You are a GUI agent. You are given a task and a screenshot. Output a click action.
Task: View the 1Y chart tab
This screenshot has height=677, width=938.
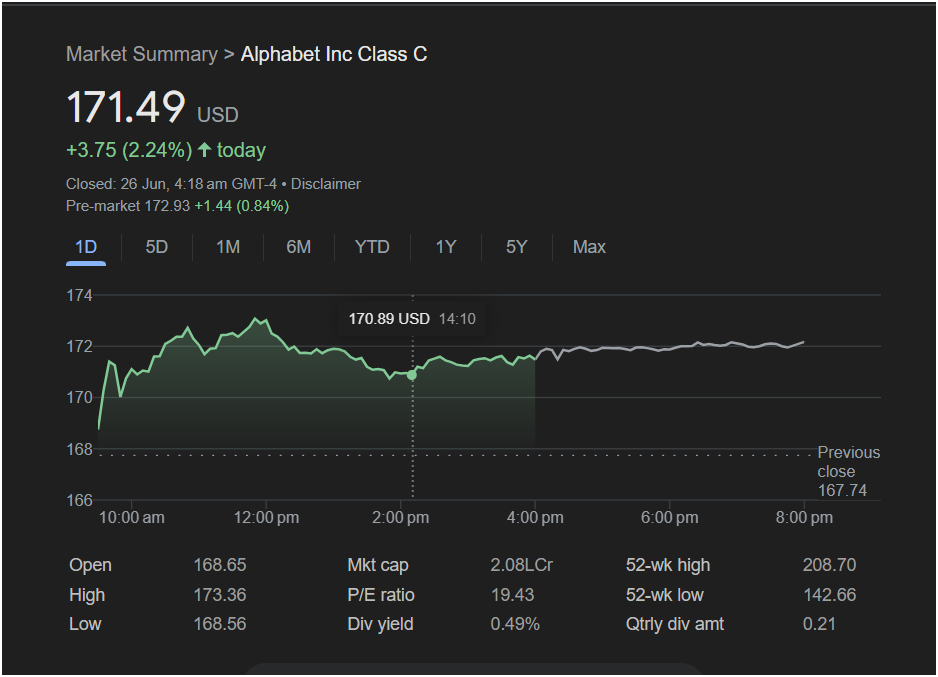(x=446, y=247)
